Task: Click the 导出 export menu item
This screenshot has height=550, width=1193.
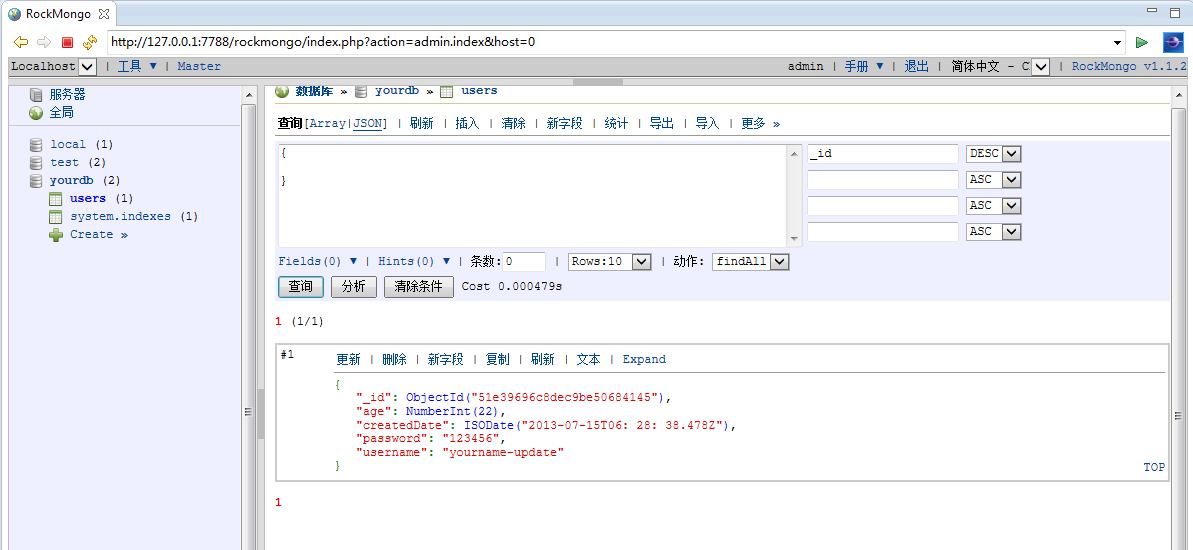Action: (x=662, y=124)
